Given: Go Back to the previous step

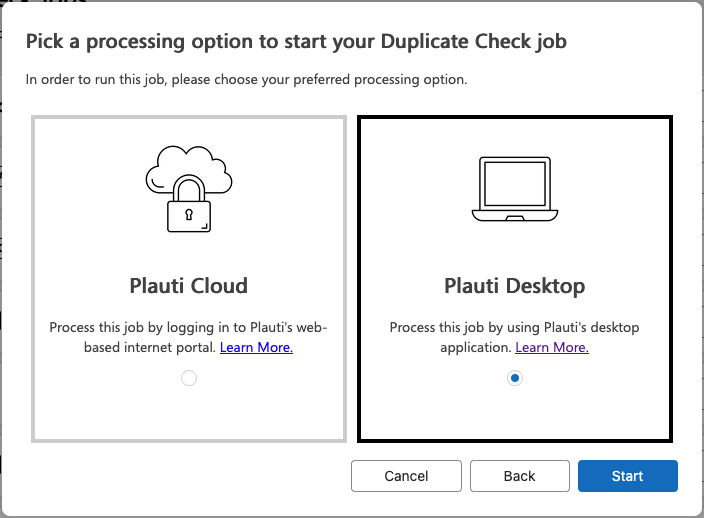Looking at the screenshot, I should point(519,476).
